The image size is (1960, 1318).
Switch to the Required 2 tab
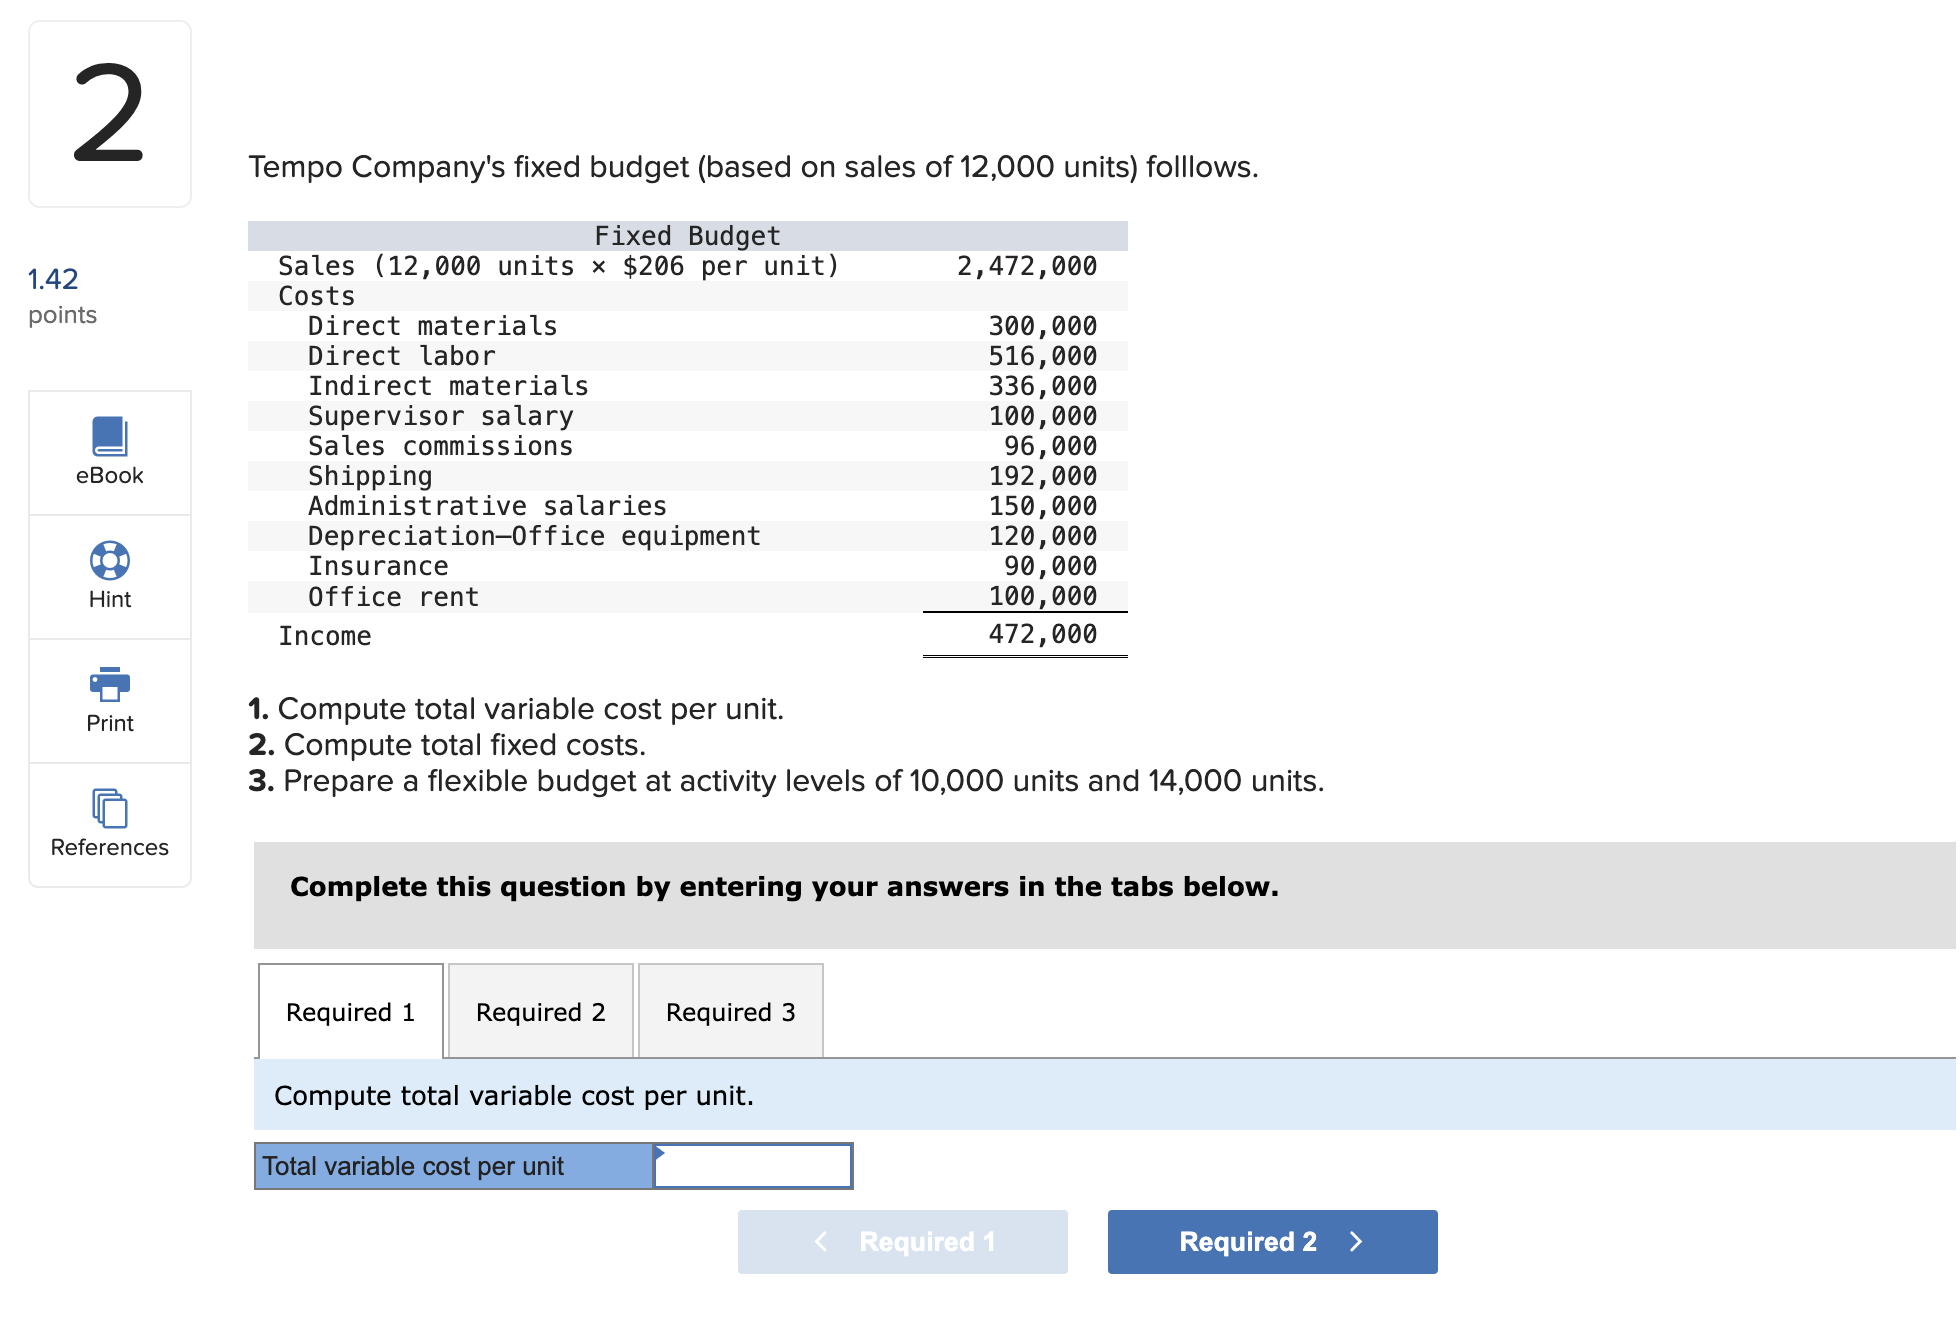pos(540,1012)
